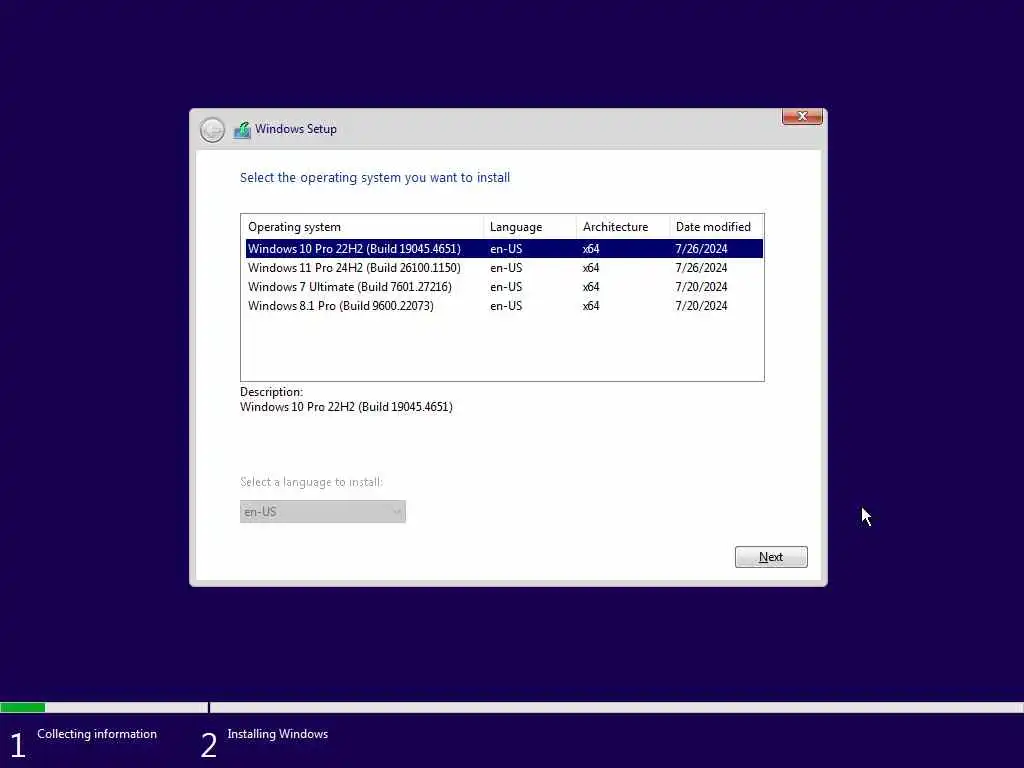1024x768 pixels.
Task: Click 7/26/2024 date in Windows 11 row
Action: [x=701, y=268]
